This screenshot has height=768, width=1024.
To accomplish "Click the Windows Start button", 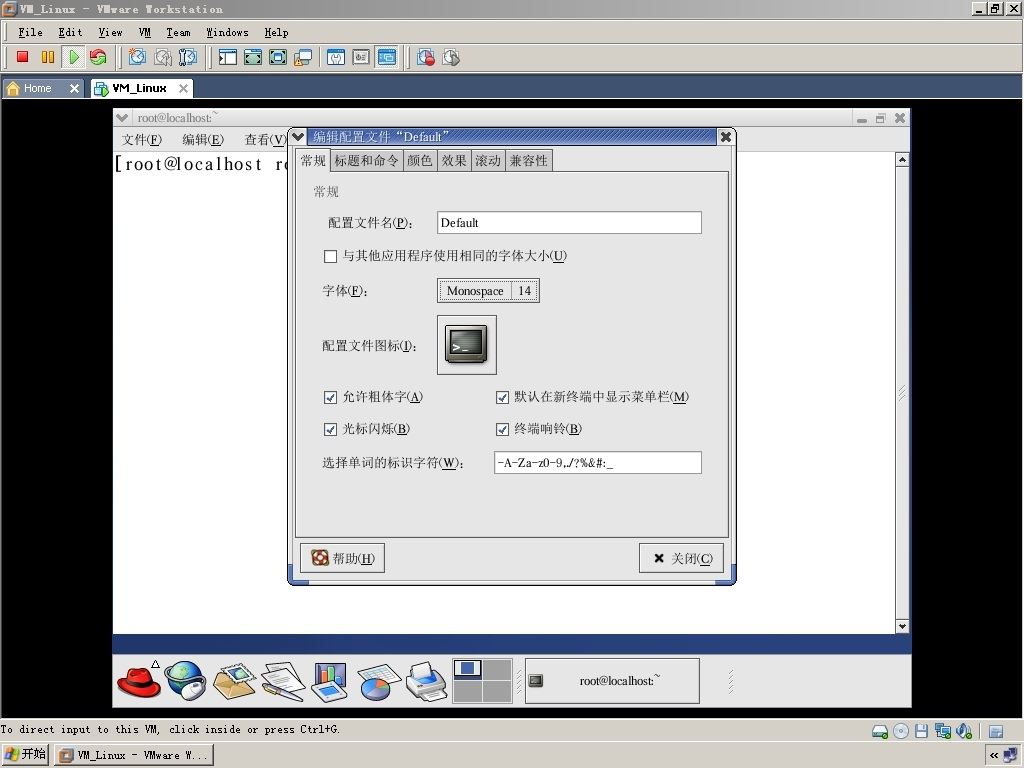I will pyautogui.click(x=25, y=755).
